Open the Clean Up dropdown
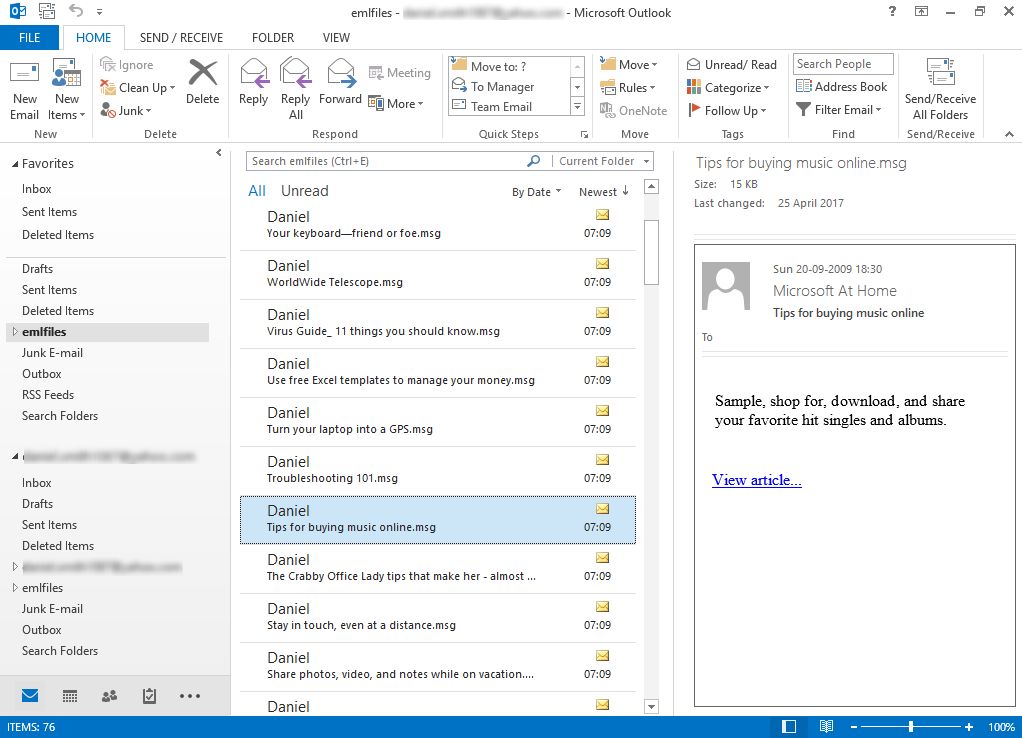The width and height of the screenshot is (1022, 738). [138, 87]
